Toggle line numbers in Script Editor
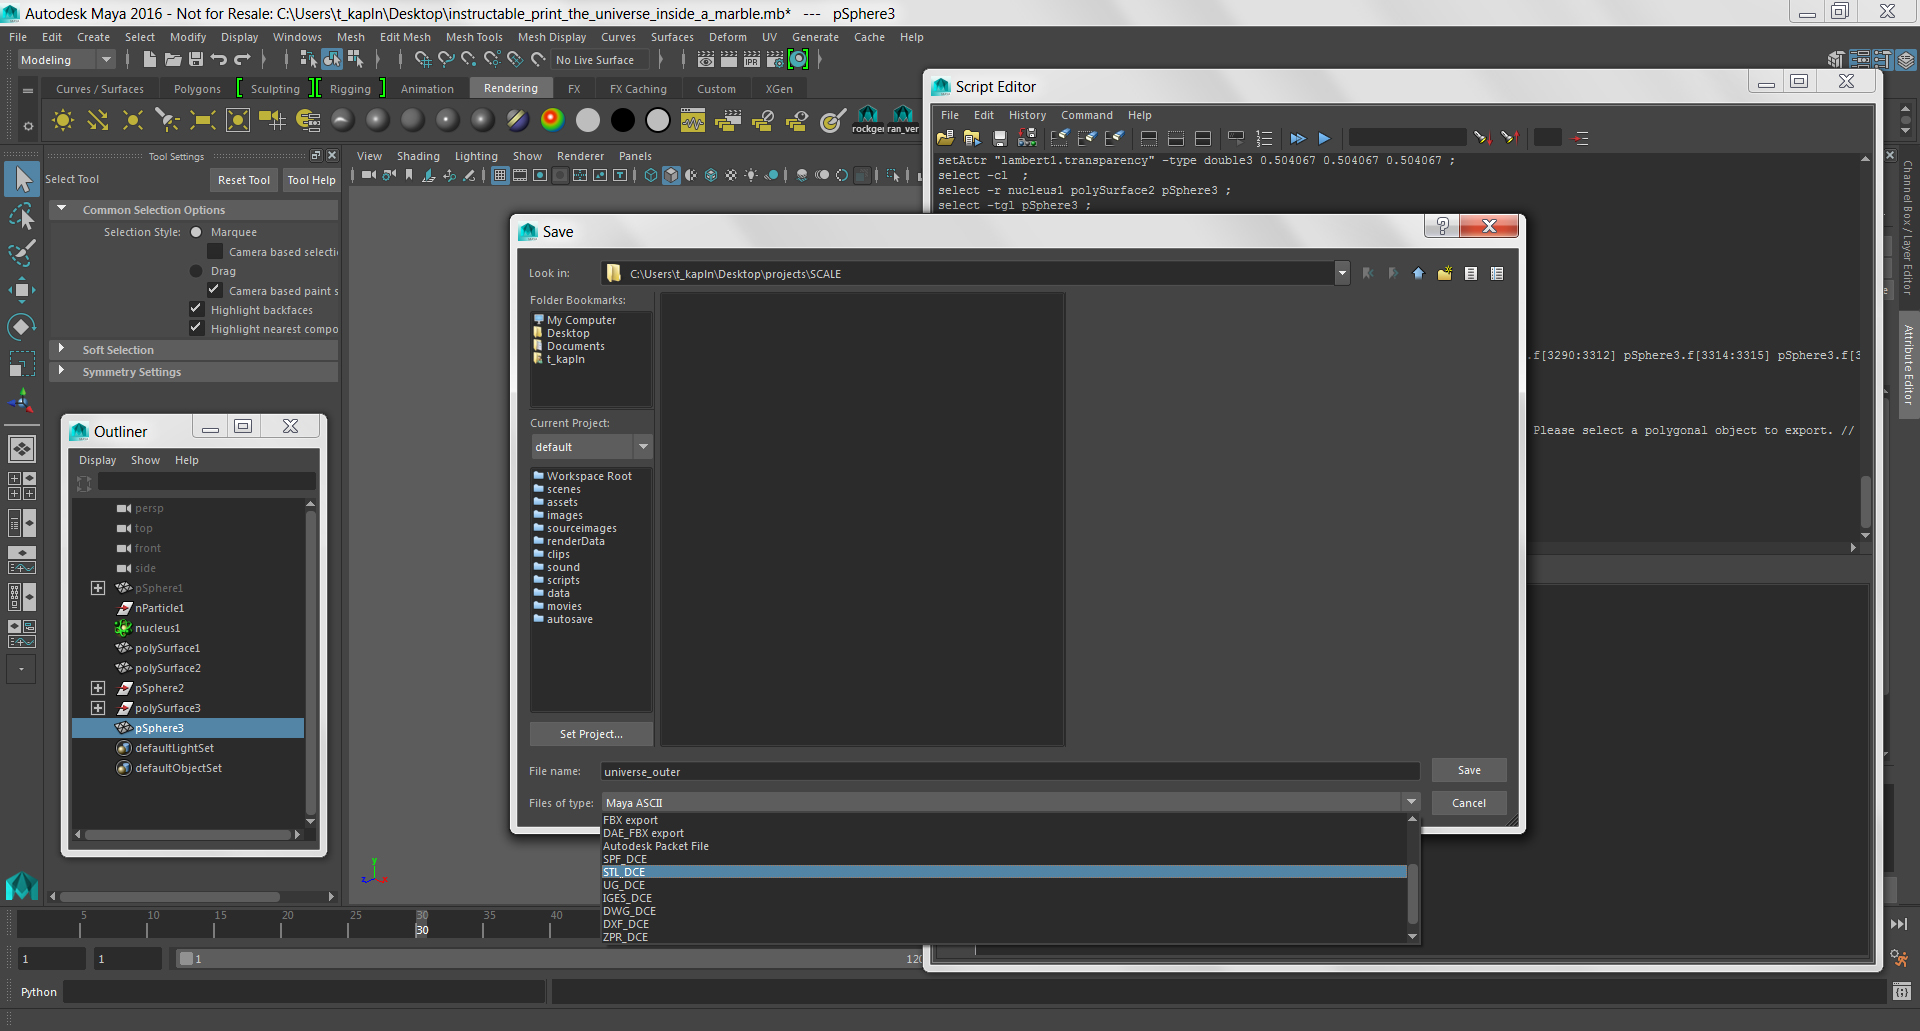The height and width of the screenshot is (1031, 1920). click(1265, 138)
